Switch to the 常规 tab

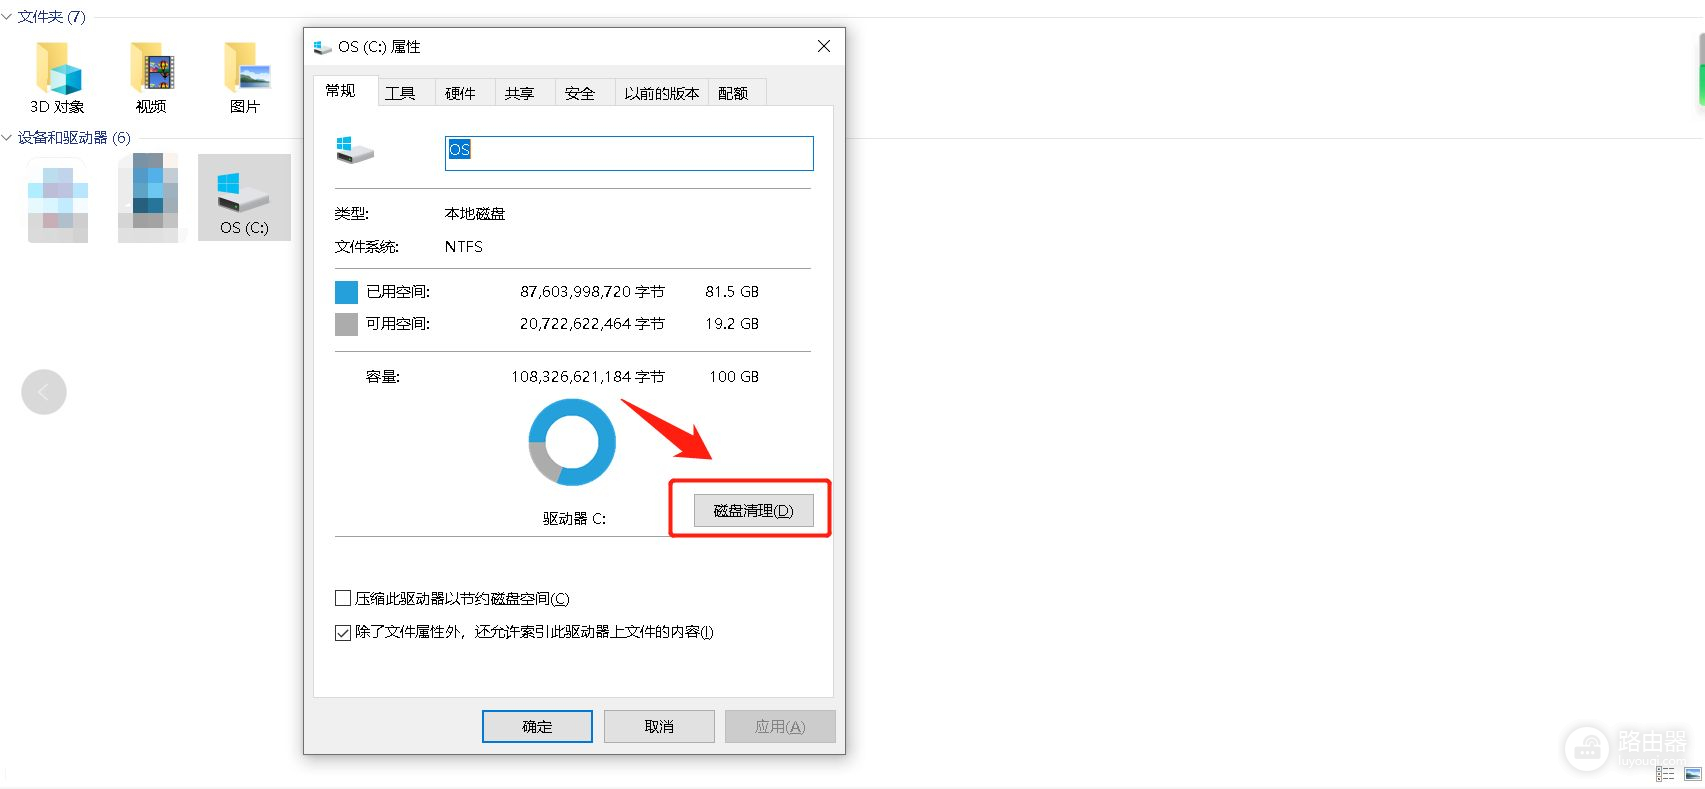(x=341, y=91)
